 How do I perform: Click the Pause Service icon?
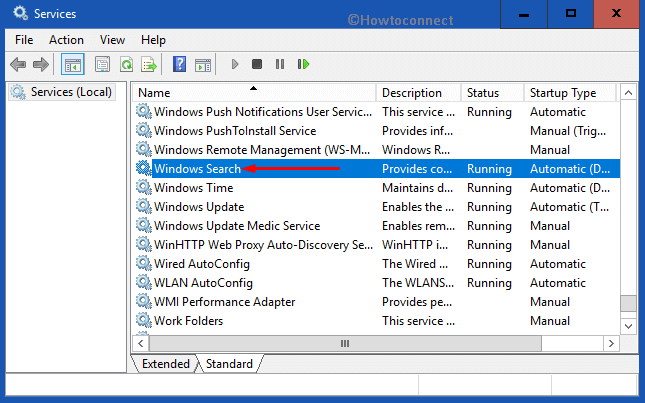coord(280,64)
